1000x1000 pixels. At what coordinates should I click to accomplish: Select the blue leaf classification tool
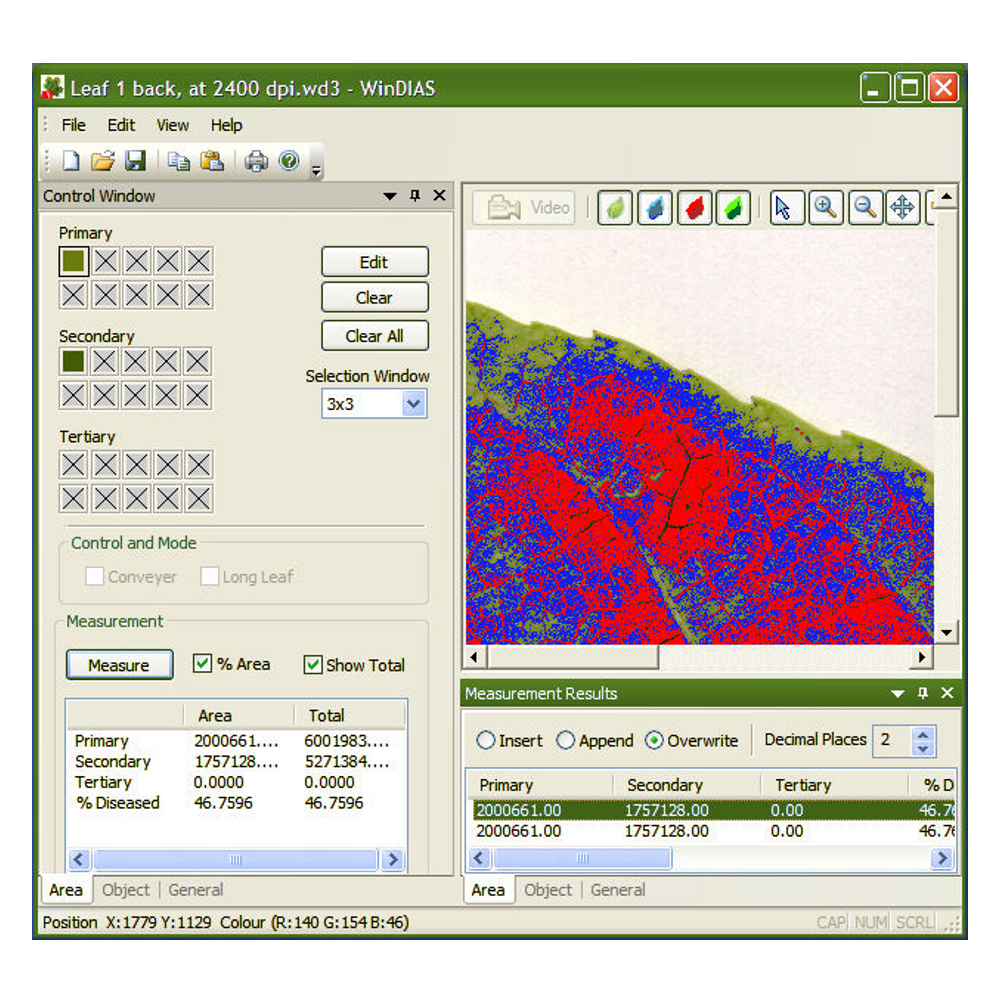pos(654,207)
